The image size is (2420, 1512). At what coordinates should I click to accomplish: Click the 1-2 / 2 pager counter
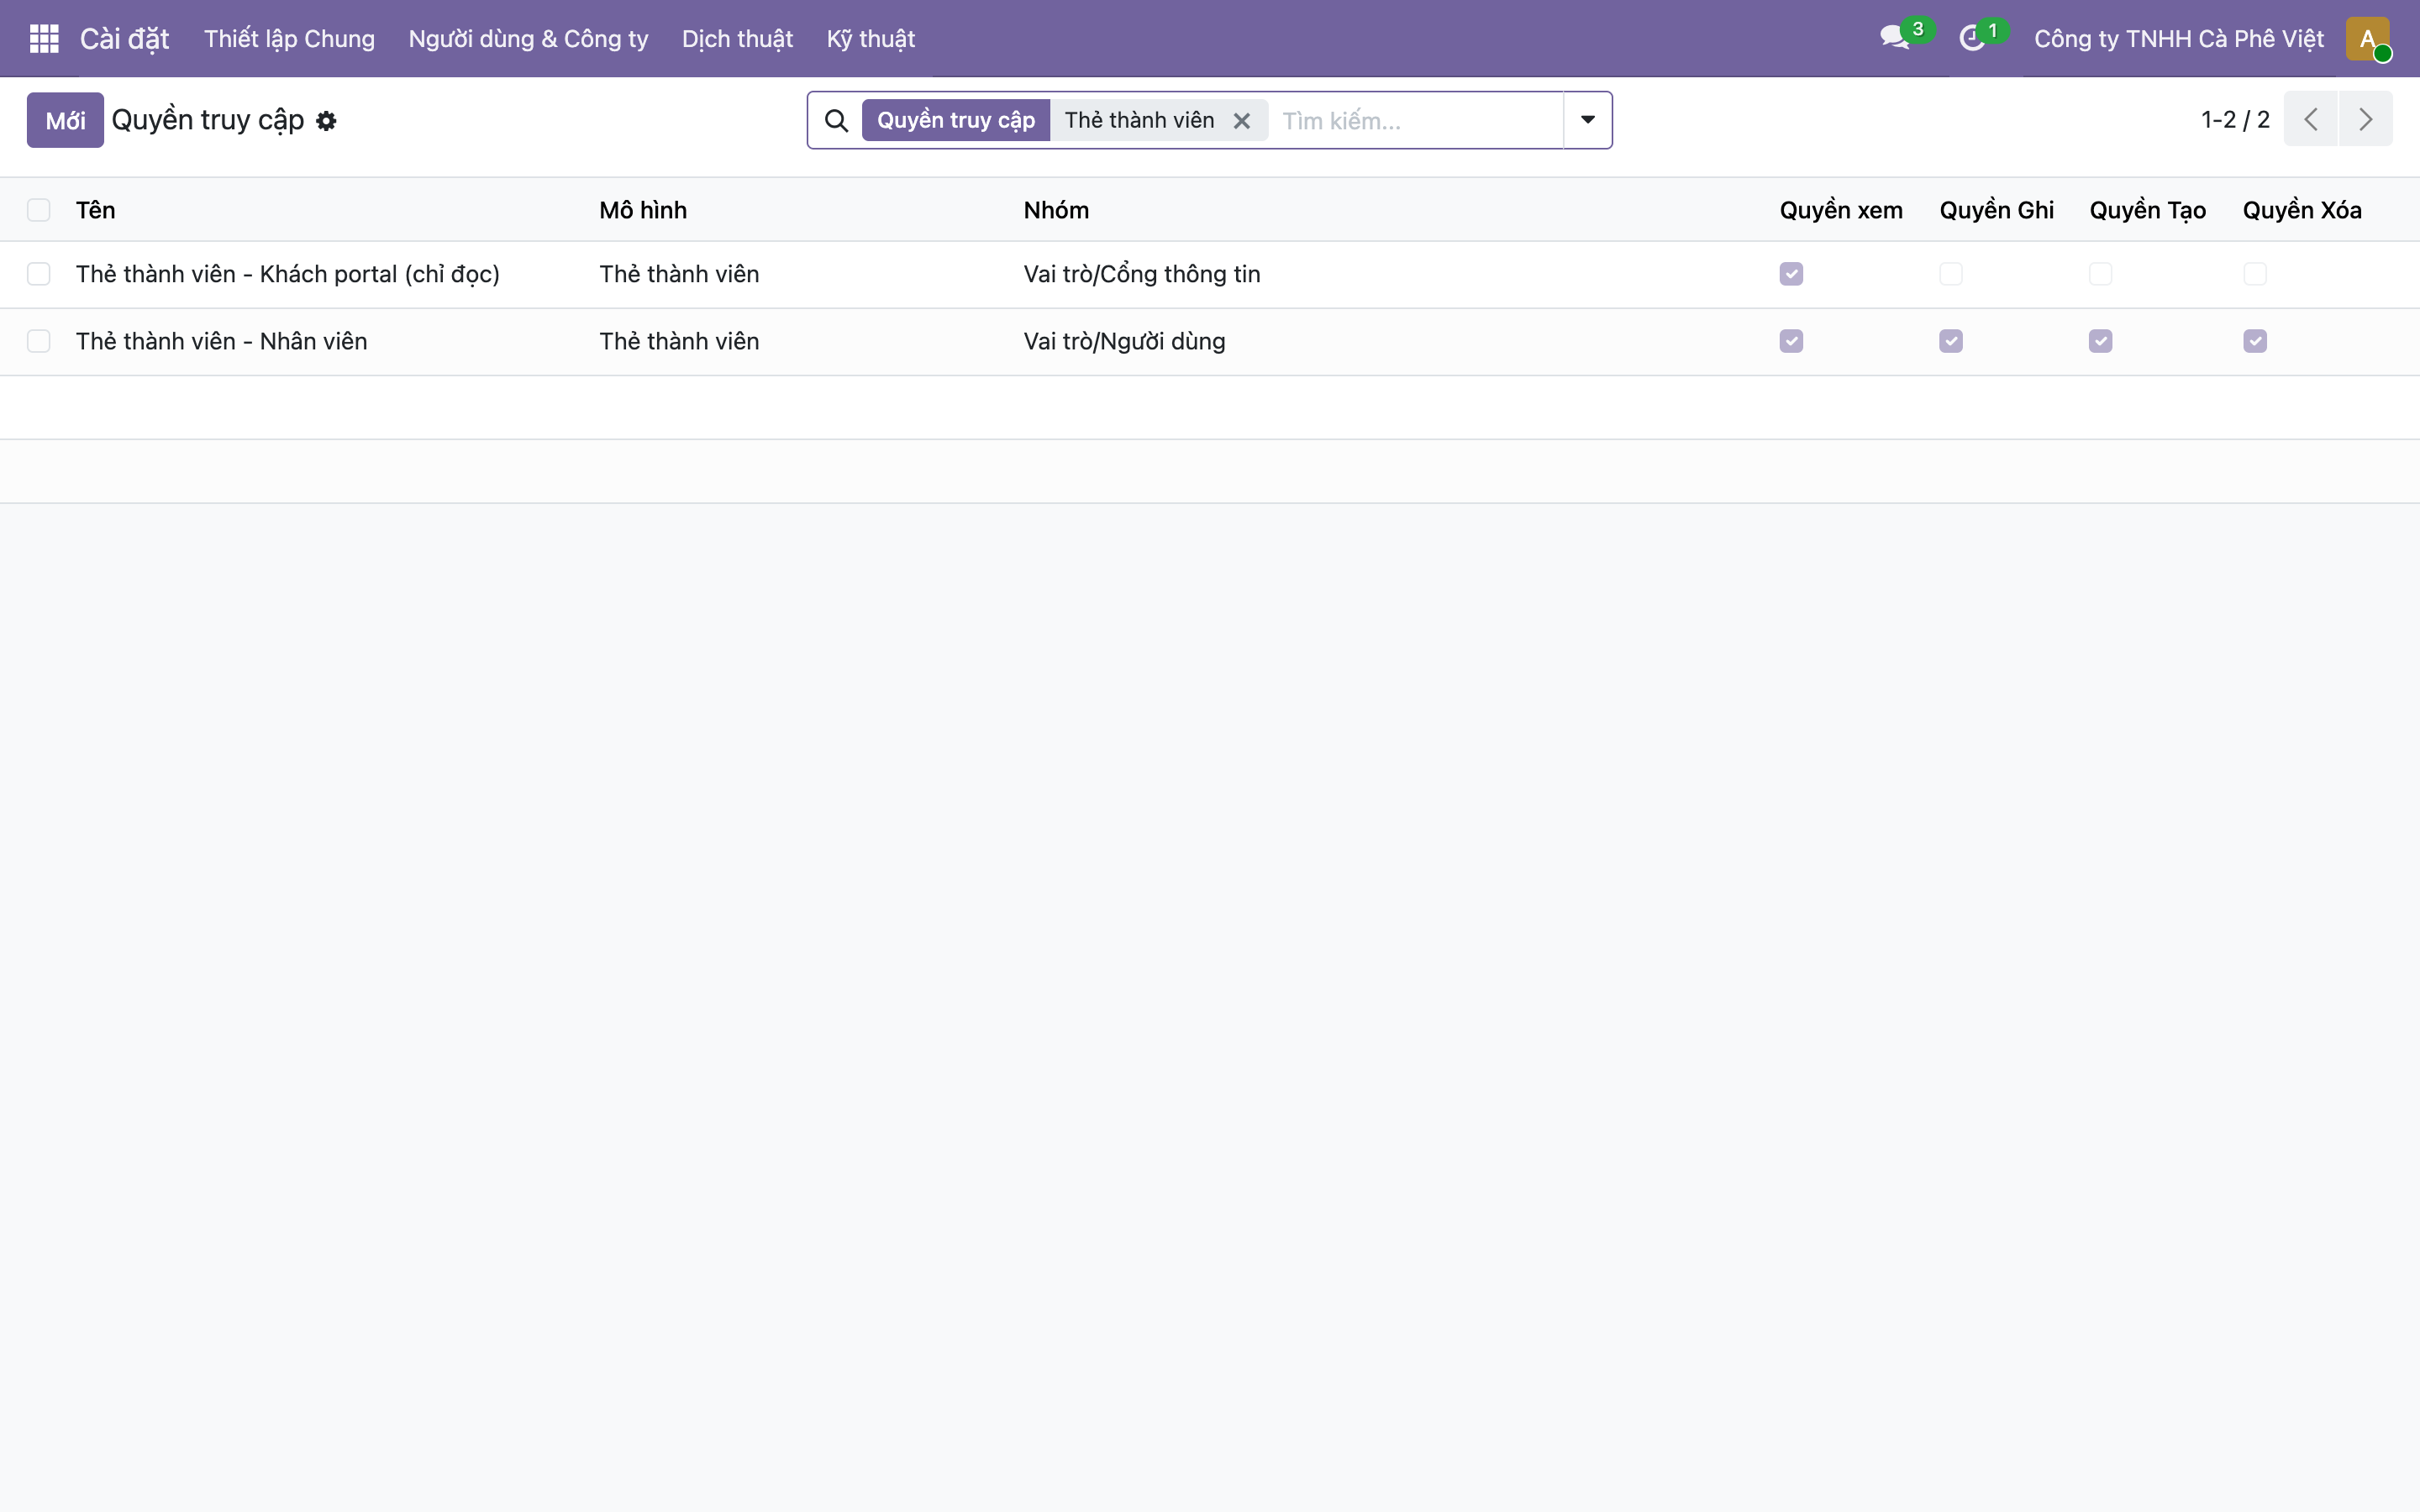2235,120
